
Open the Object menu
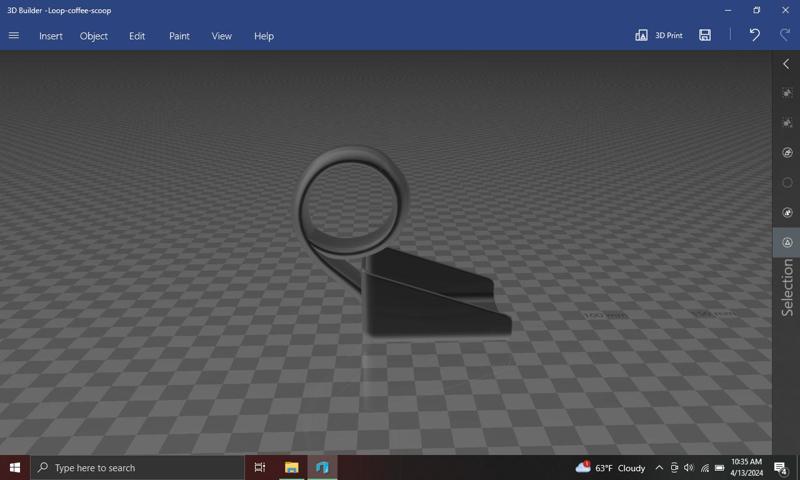point(93,36)
